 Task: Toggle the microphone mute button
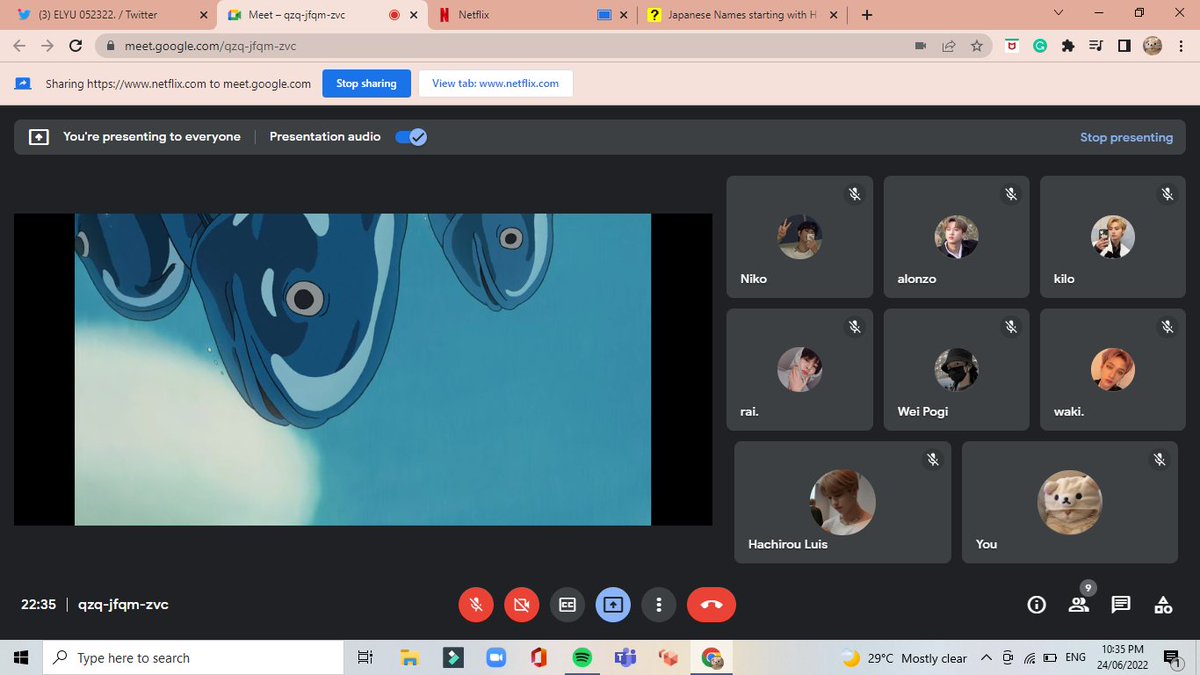coord(476,604)
